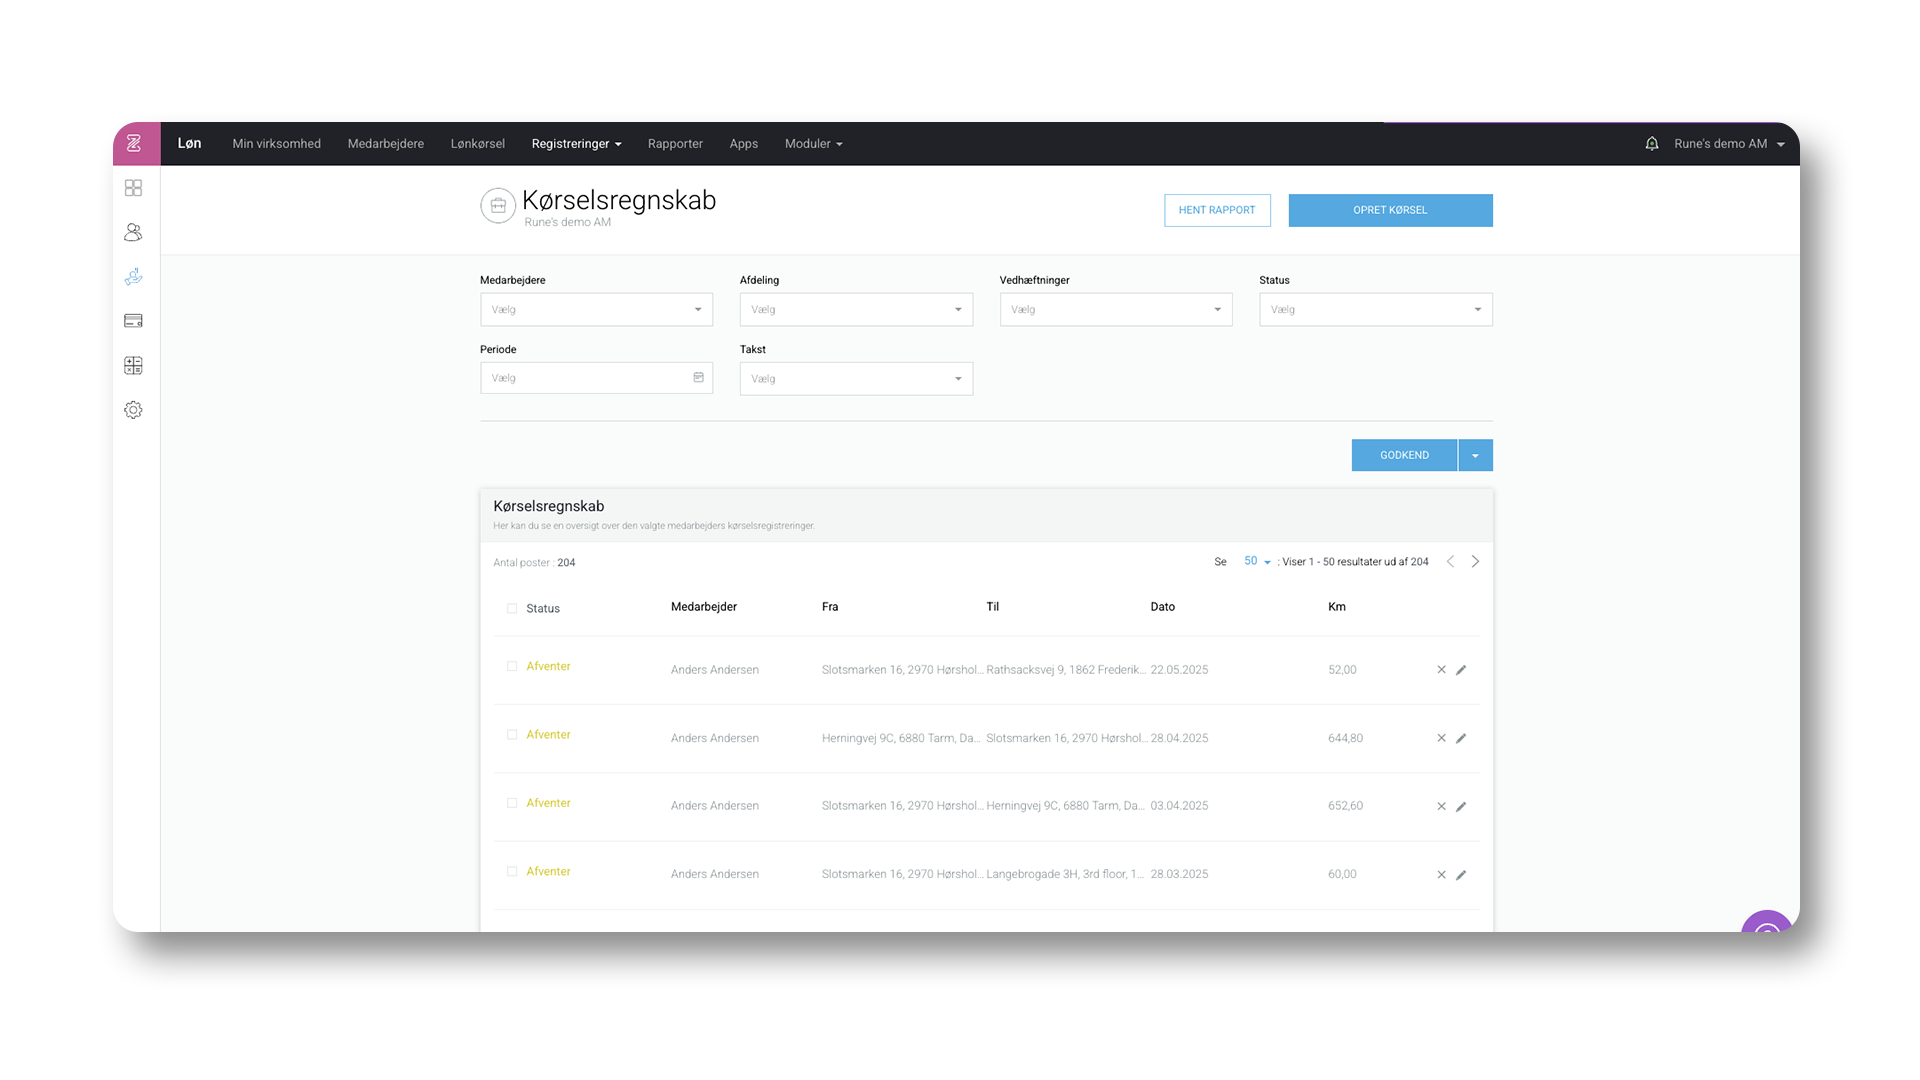Screen dimensions: 1920x1080
Task: Click the Opret kørsel button
Action: [1390, 210]
